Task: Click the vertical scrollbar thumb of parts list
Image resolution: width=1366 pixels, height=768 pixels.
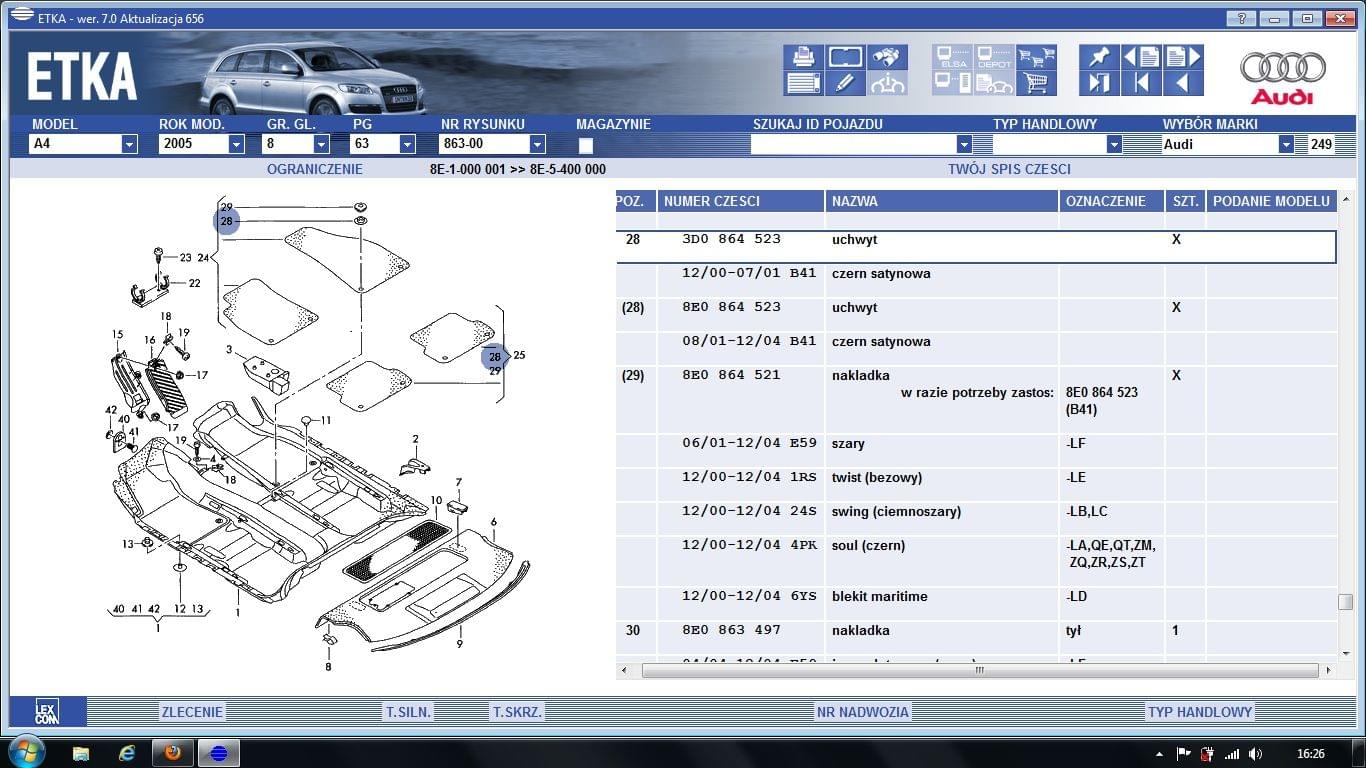Action: click(x=1346, y=602)
